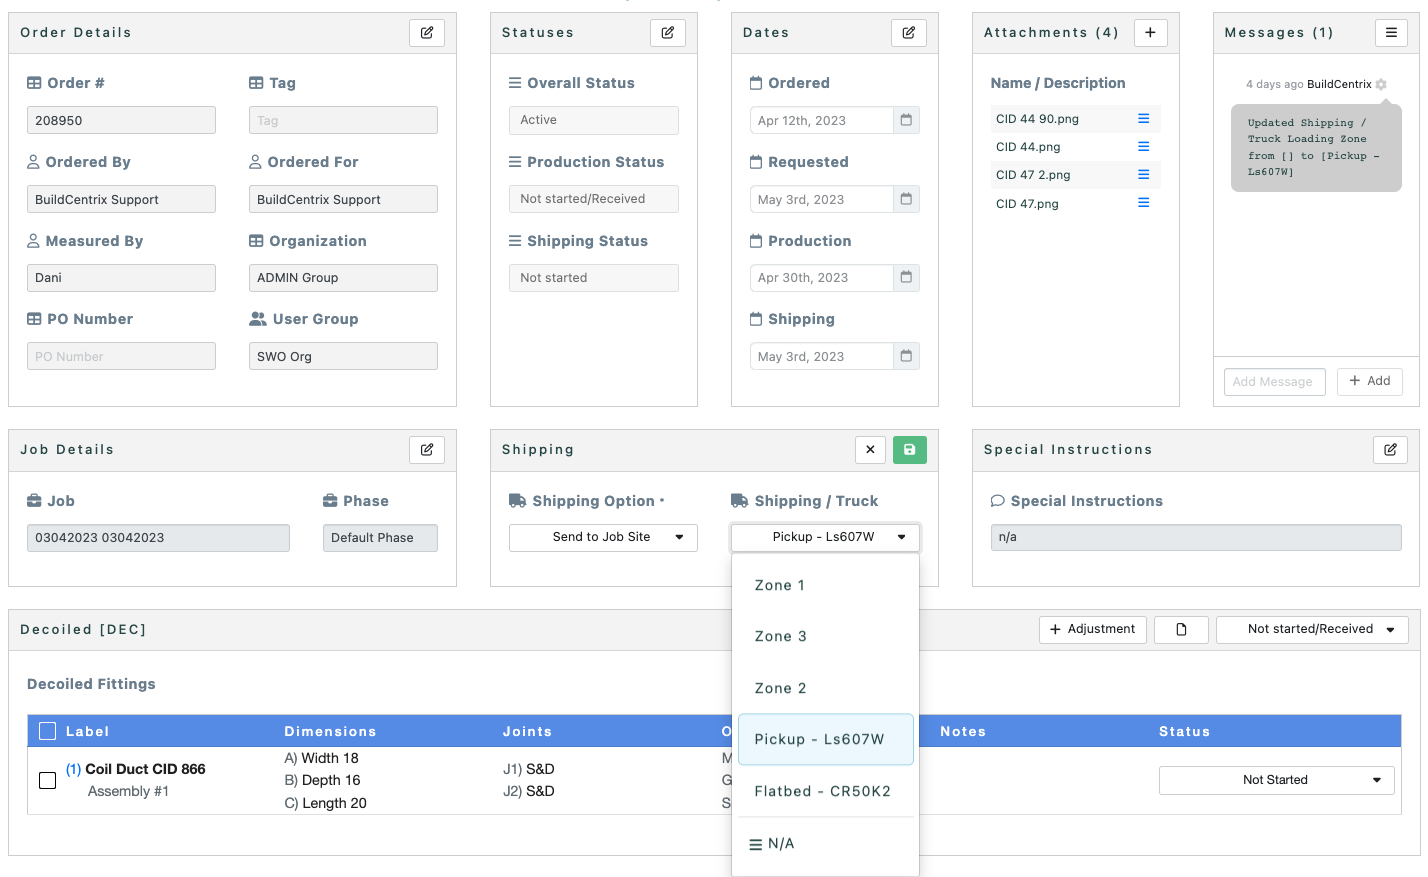1428x877 pixels.
Task: Edit the Order Details panel
Action: 427,33
